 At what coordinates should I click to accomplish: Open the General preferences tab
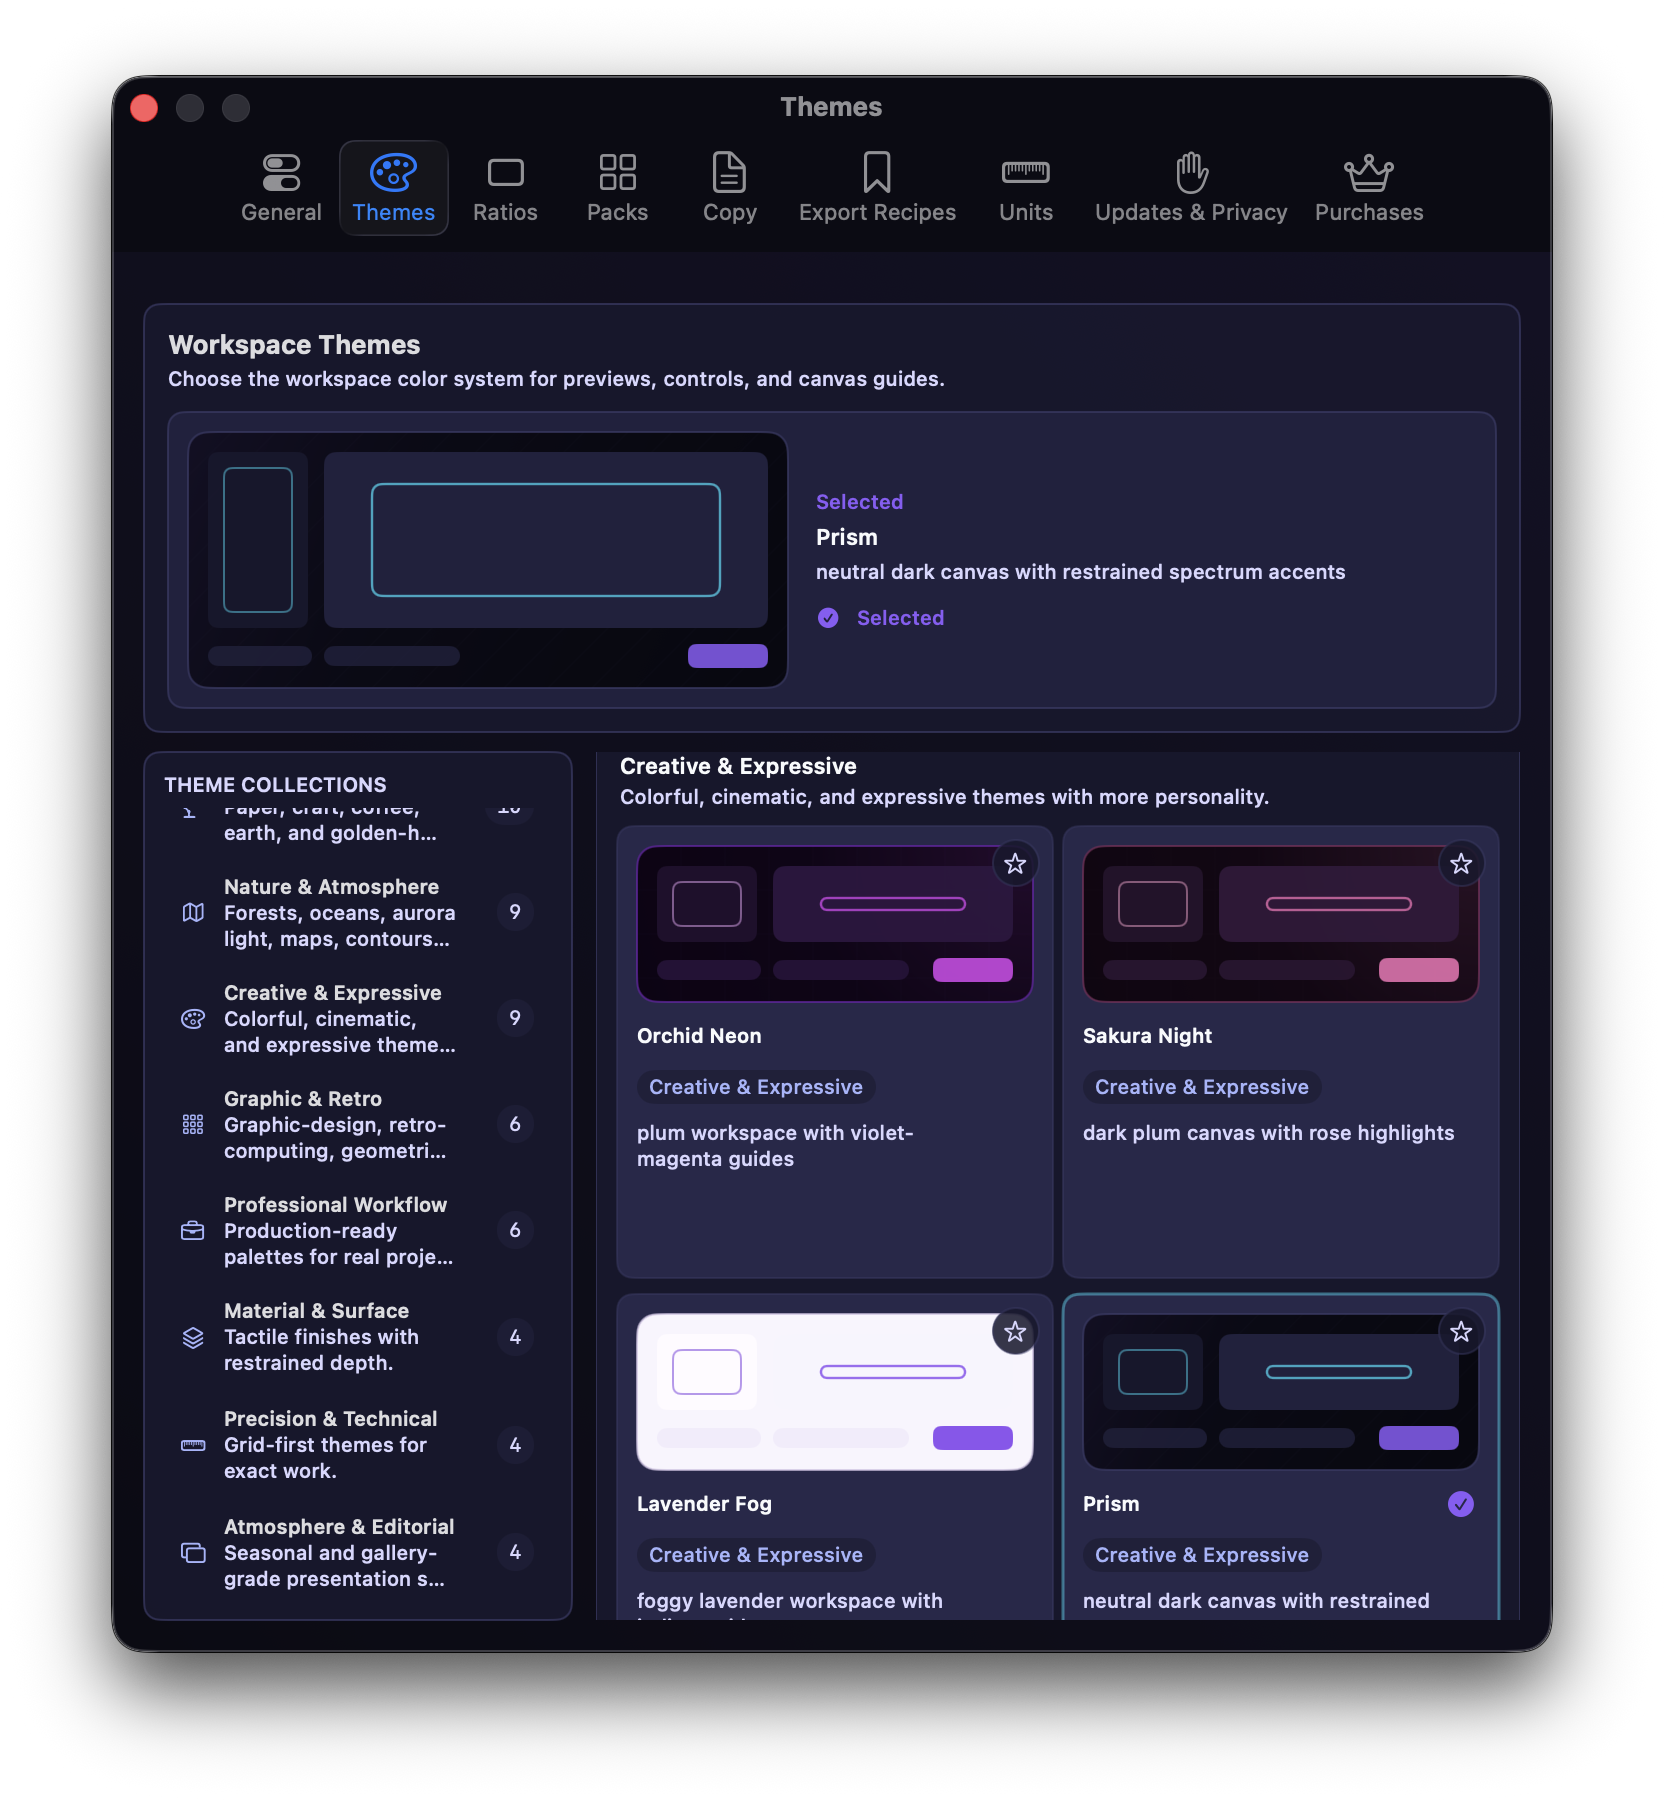tap(281, 188)
